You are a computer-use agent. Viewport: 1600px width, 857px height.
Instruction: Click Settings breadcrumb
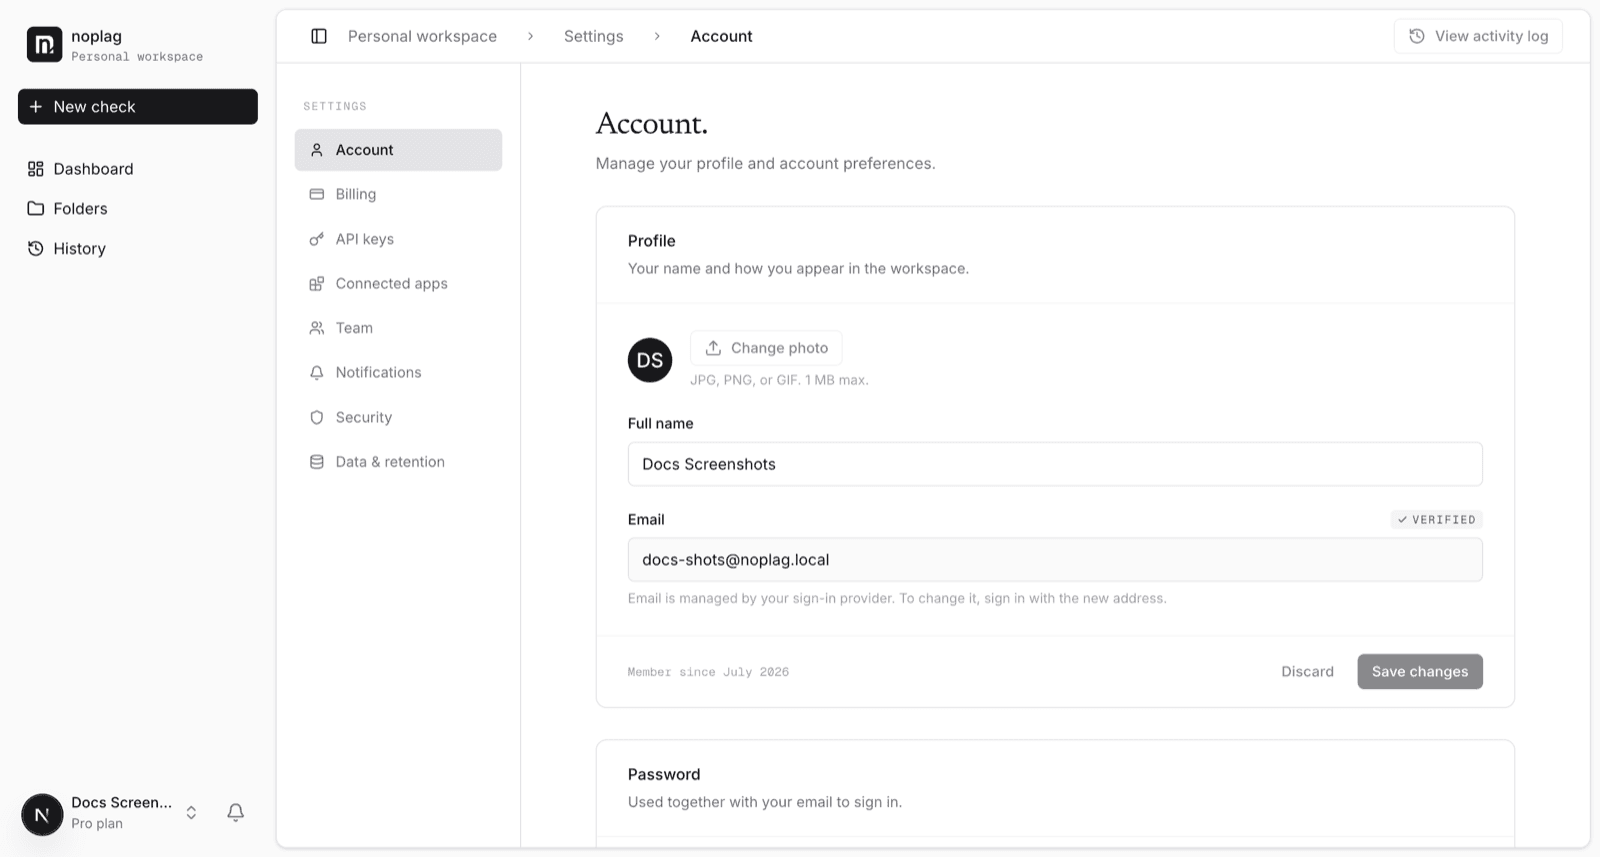(x=593, y=36)
